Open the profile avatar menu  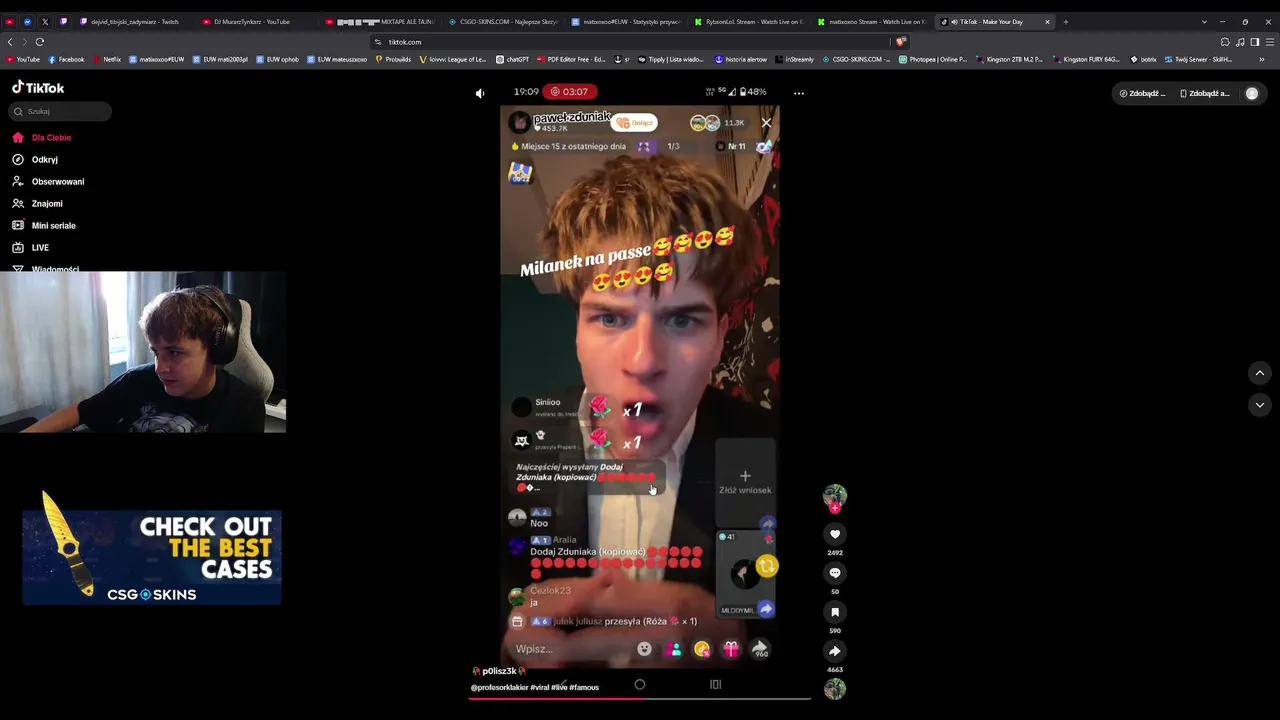(1252, 93)
